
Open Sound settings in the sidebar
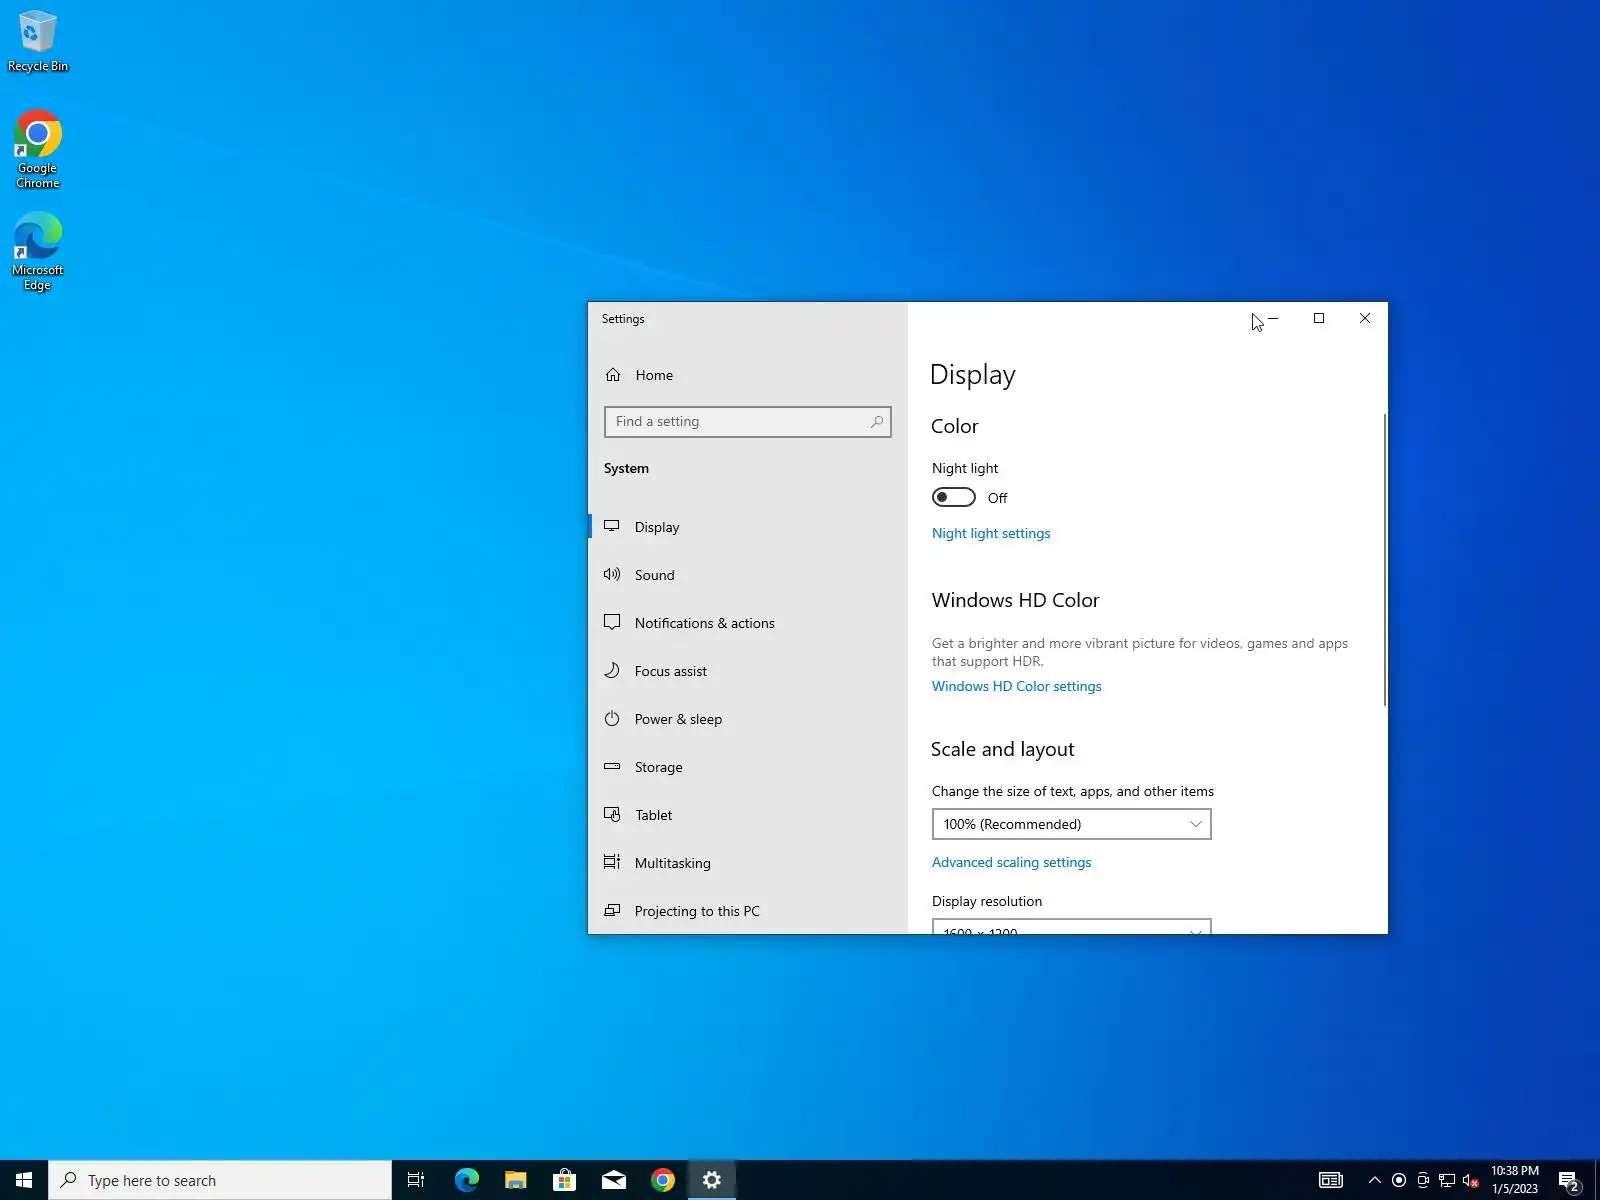click(x=748, y=575)
